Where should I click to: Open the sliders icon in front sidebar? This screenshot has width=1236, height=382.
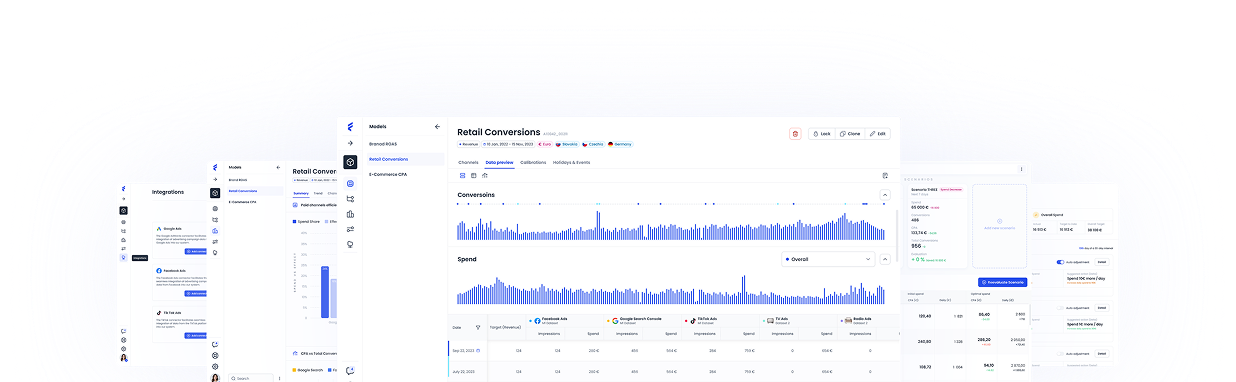[x=350, y=229]
